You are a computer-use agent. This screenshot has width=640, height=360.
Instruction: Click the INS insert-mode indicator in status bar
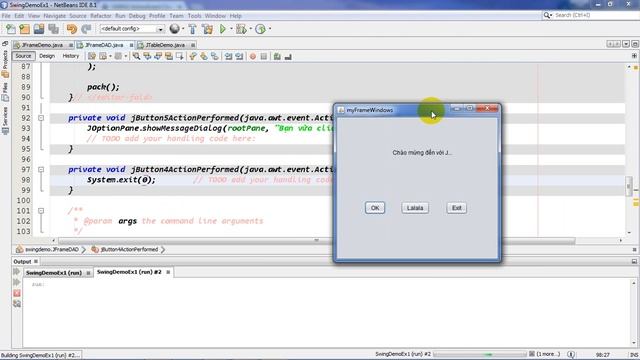tap(633, 355)
